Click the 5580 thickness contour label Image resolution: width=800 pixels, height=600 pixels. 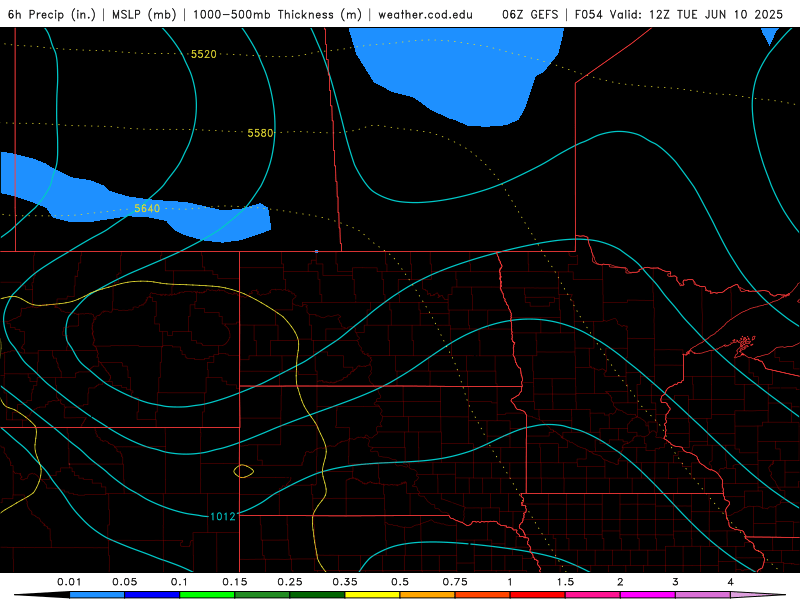click(260, 133)
